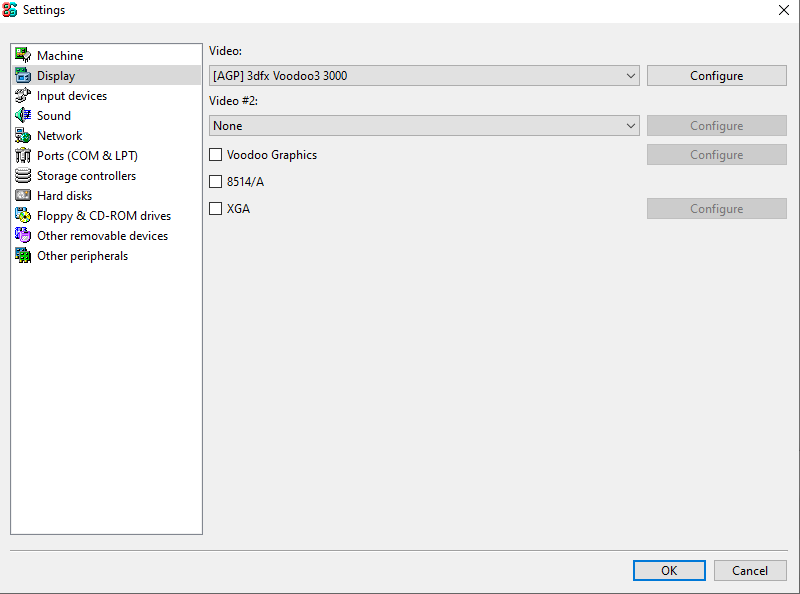Go to Input devices settings
This screenshot has height=594, width=800.
click(x=72, y=96)
